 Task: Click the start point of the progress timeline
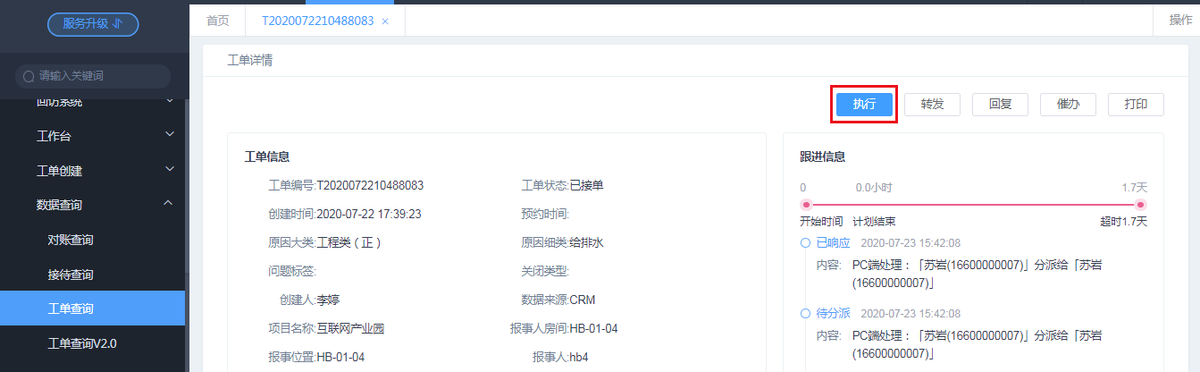pyautogui.click(x=805, y=204)
